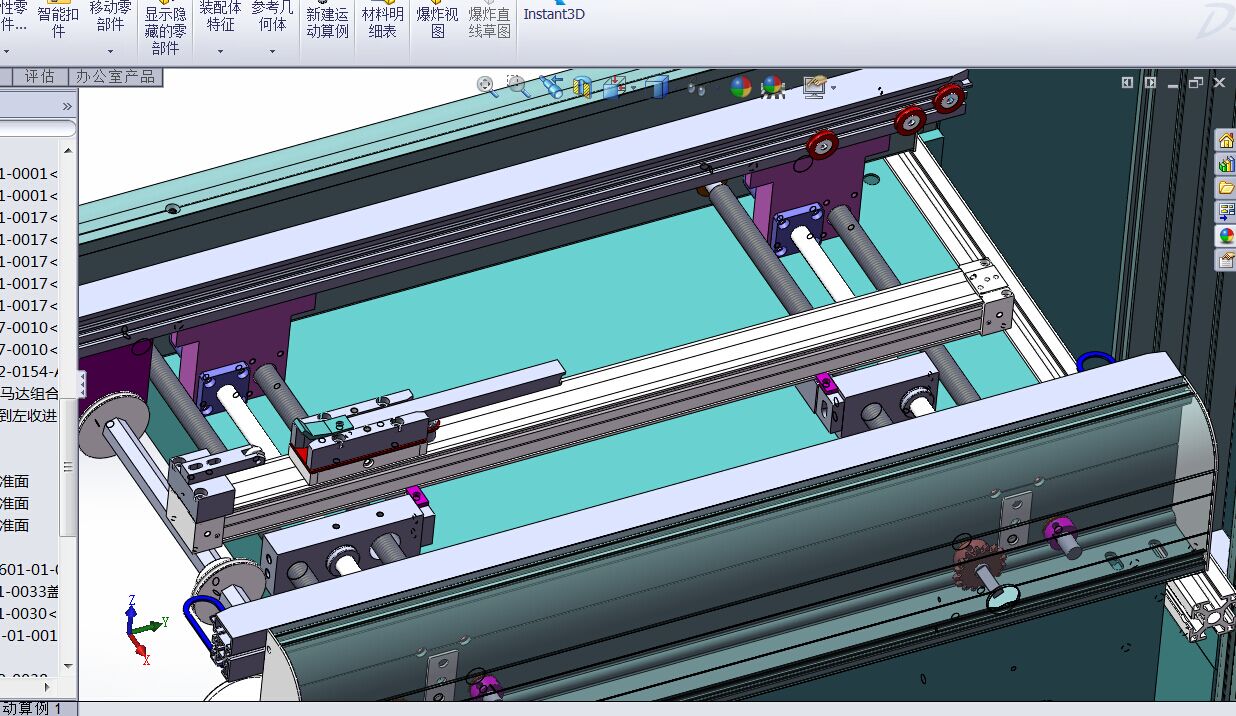
Task: Expand the dropdown arrow under 装配体特征
Action: tap(220, 51)
